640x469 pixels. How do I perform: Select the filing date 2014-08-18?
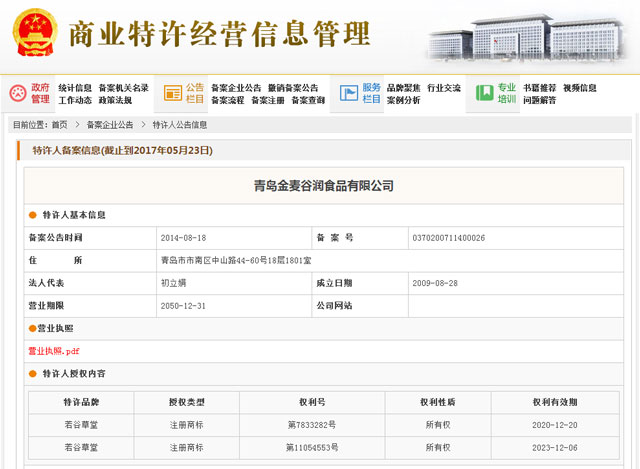tap(183, 238)
